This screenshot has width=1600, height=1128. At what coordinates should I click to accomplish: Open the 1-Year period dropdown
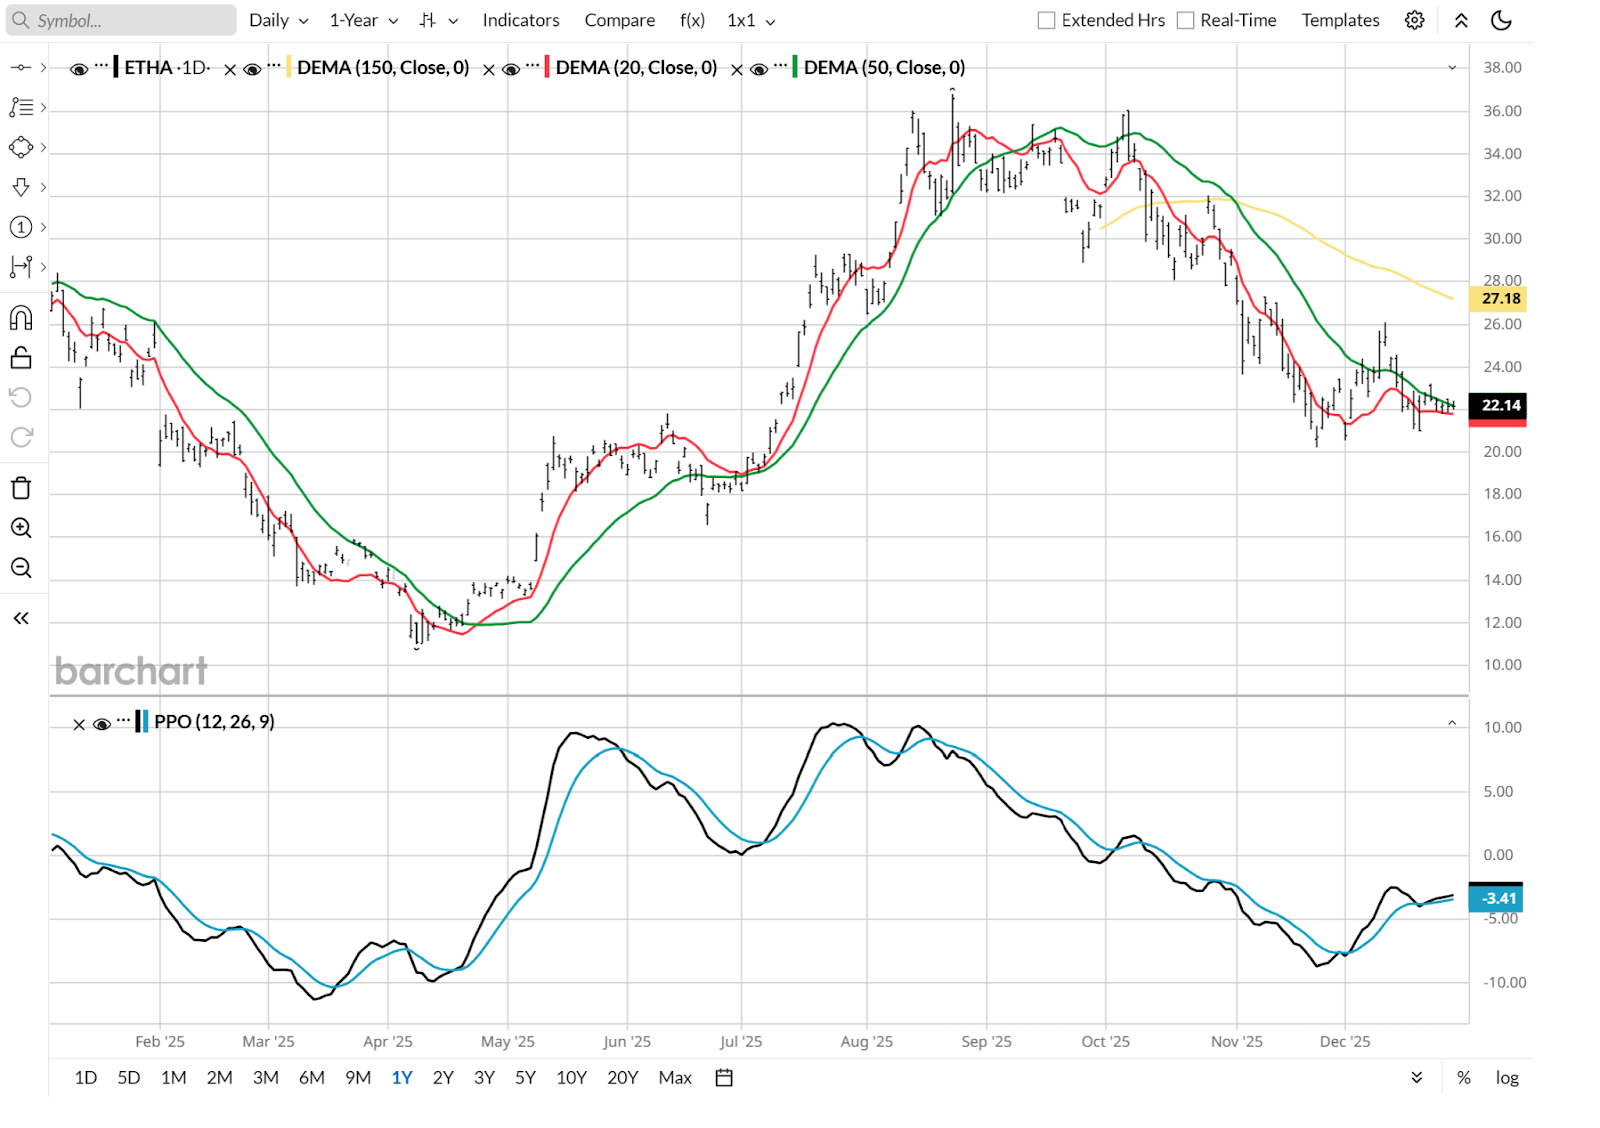364,20
